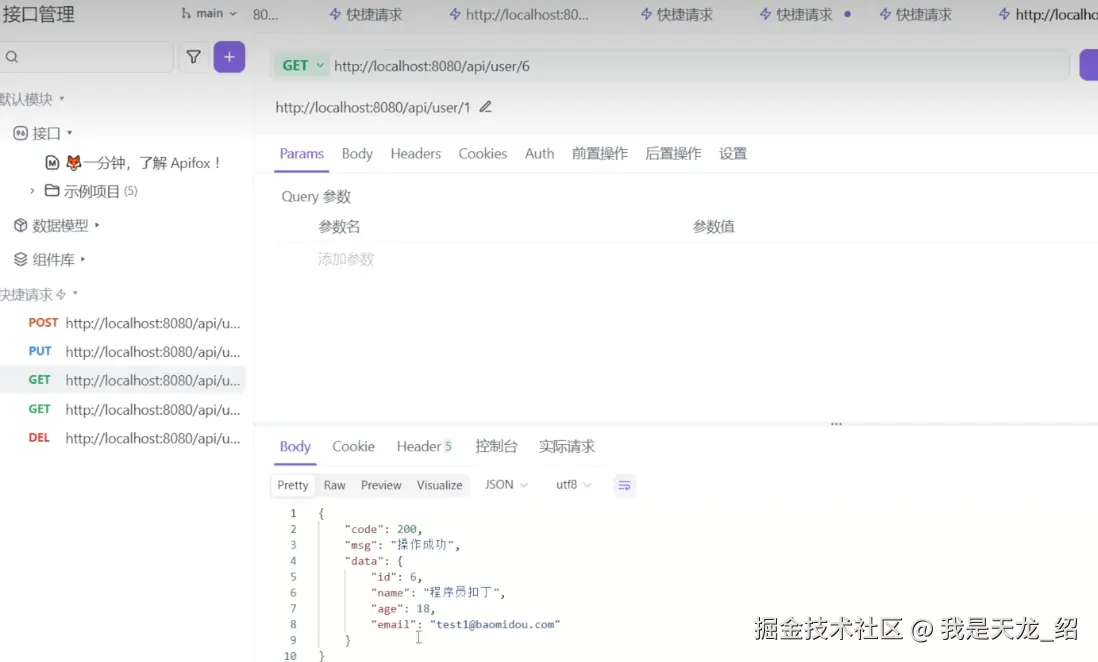Expand the 组件库 section arrow
Image resolution: width=1098 pixels, height=662 pixels.
83,259
